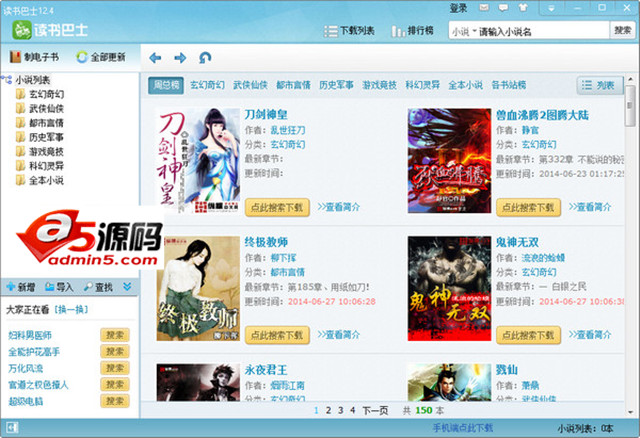Viewport: 640px width, 438px height.
Task: Click the 搜索 button next to search box
Action: pos(622,31)
